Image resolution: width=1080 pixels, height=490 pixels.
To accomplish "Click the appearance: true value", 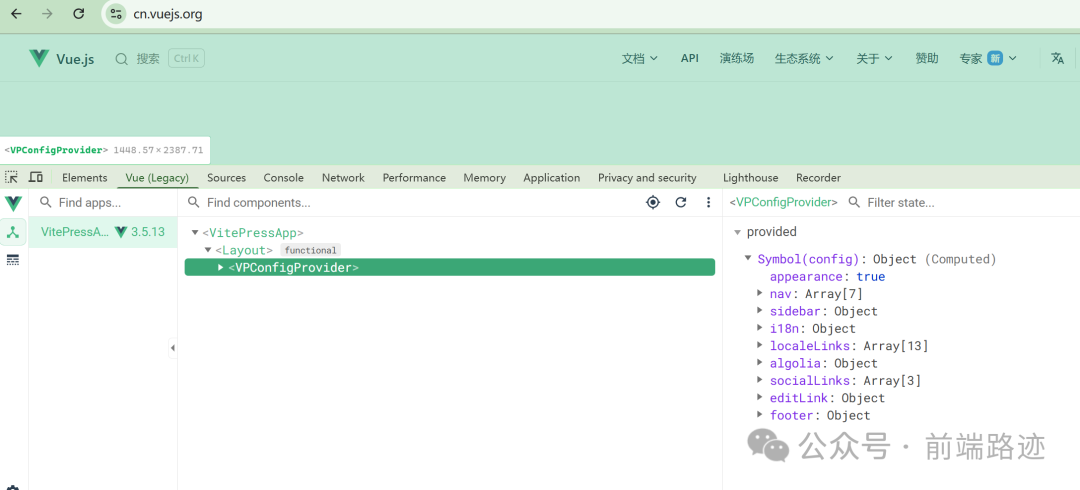I will point(871,276).
